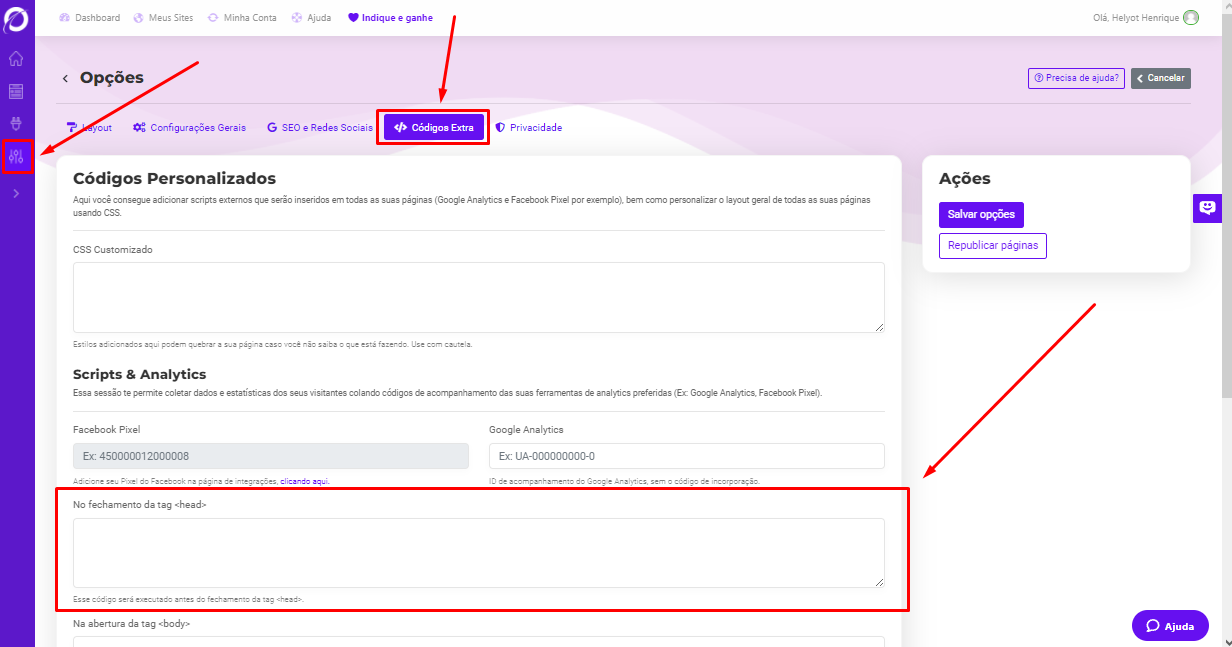
Task: Switch to the Configurações Gerais tab
Action: pyautogui.click(x=189, y=128)
